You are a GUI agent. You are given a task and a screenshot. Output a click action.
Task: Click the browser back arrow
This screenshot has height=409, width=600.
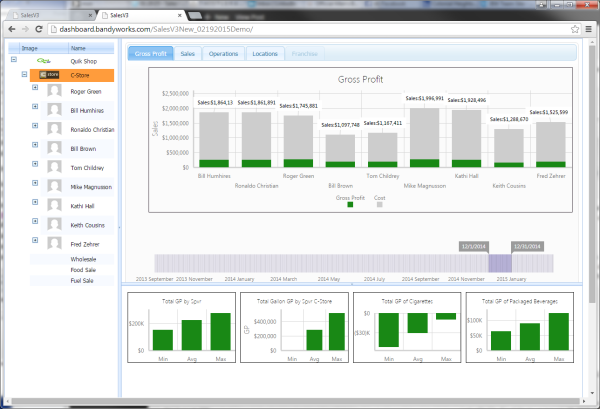[12, 29]
